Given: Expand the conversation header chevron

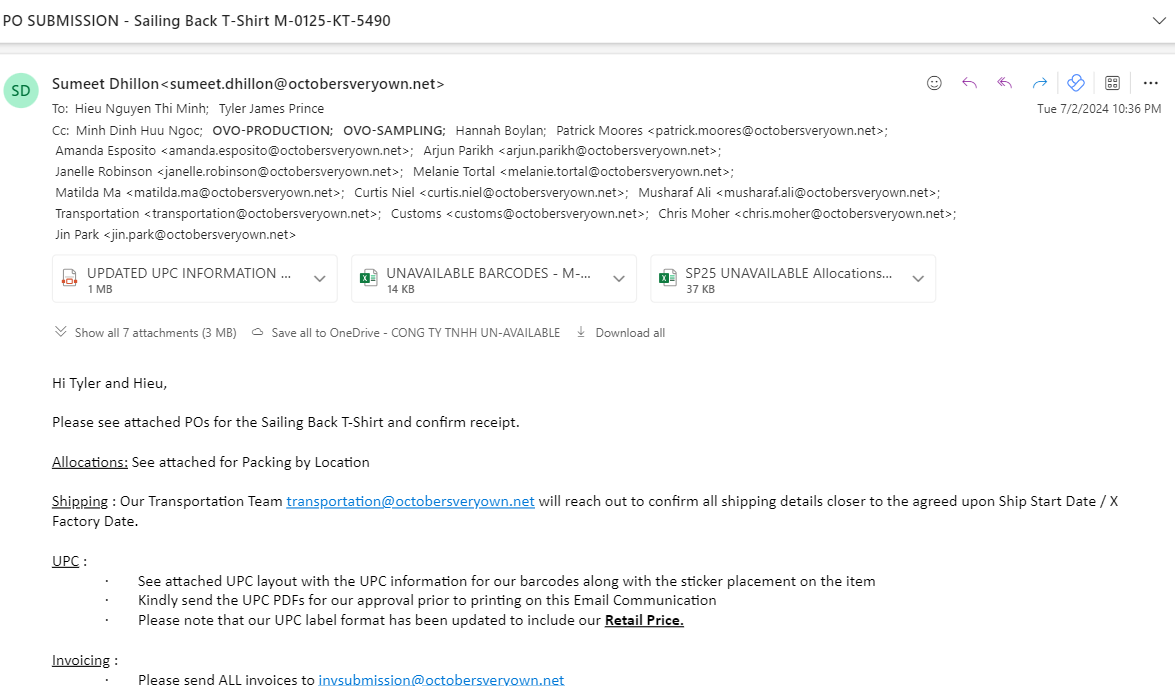Looking at the screenshot, I should tap(1159, 21).
